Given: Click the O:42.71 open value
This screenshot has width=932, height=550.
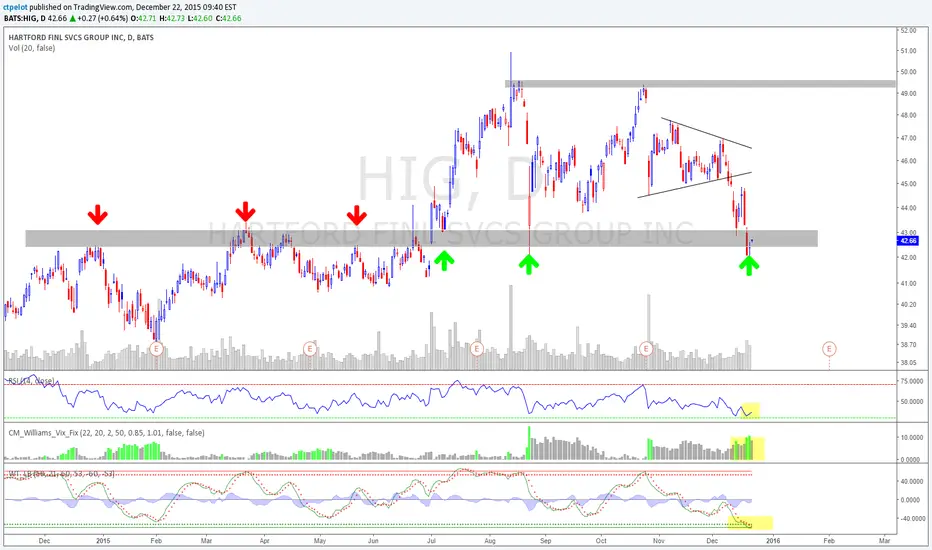Looking at the screenshot, I should (x=143, y=18).
